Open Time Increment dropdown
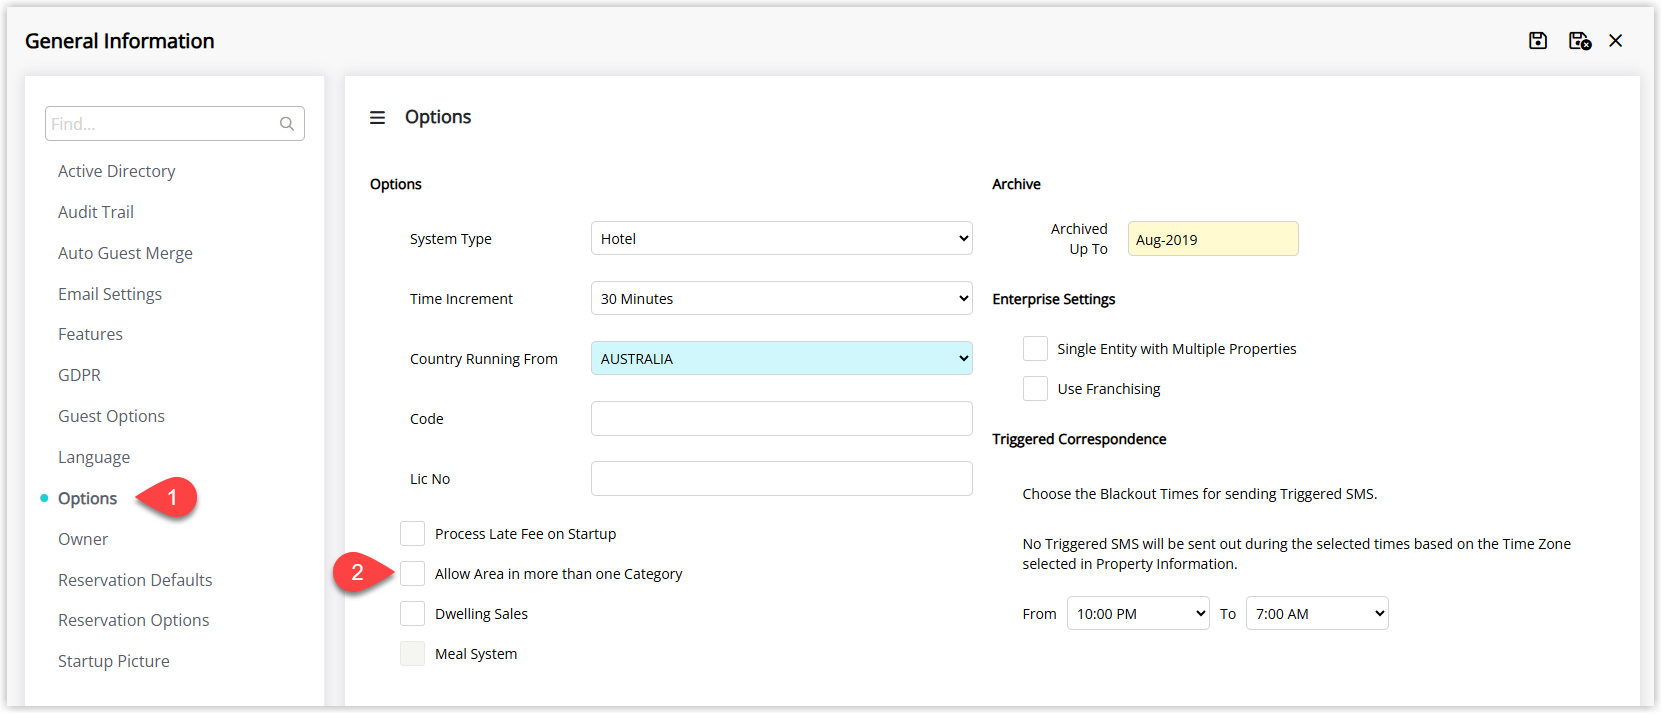 tap(782, 298)
